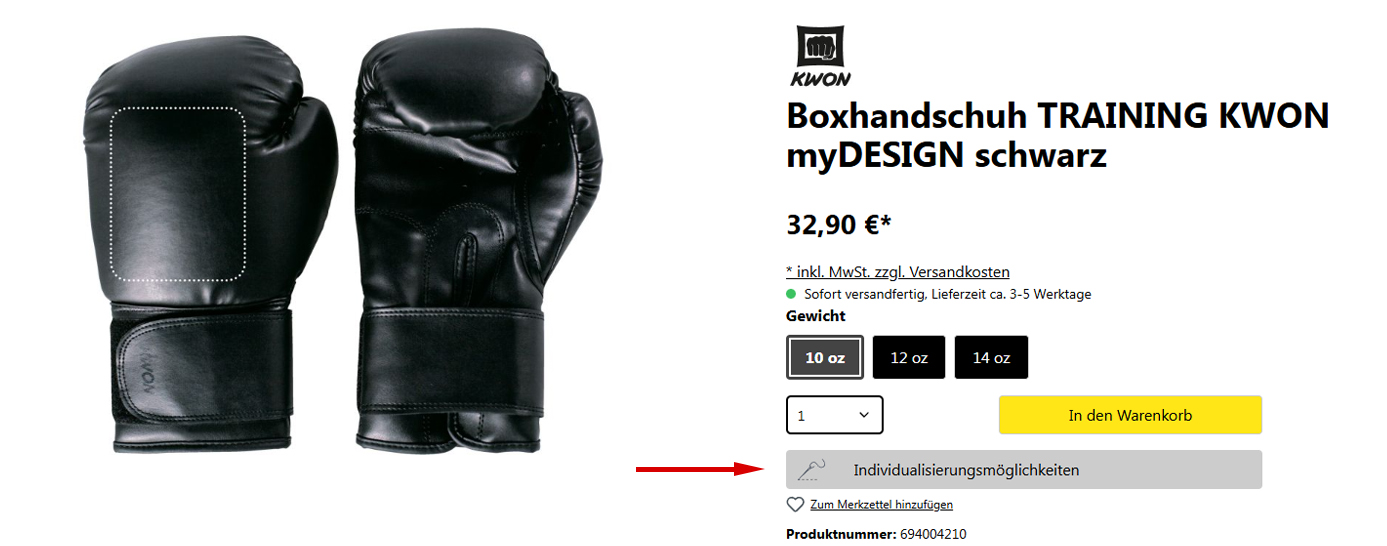The image size is (1387, 546).
Task: Open the inkl. MwSt. zzgl. Versandkosten link
Action: pos(898,272)
